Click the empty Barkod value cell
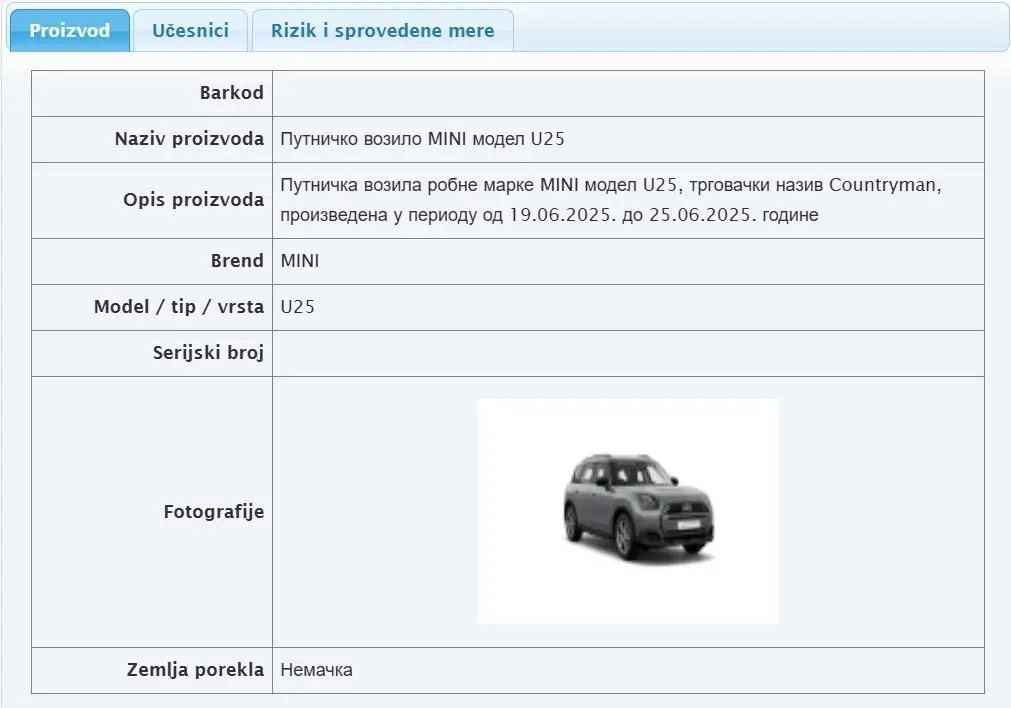Viewport: 1011px width, 708px height. coord(627,93)
